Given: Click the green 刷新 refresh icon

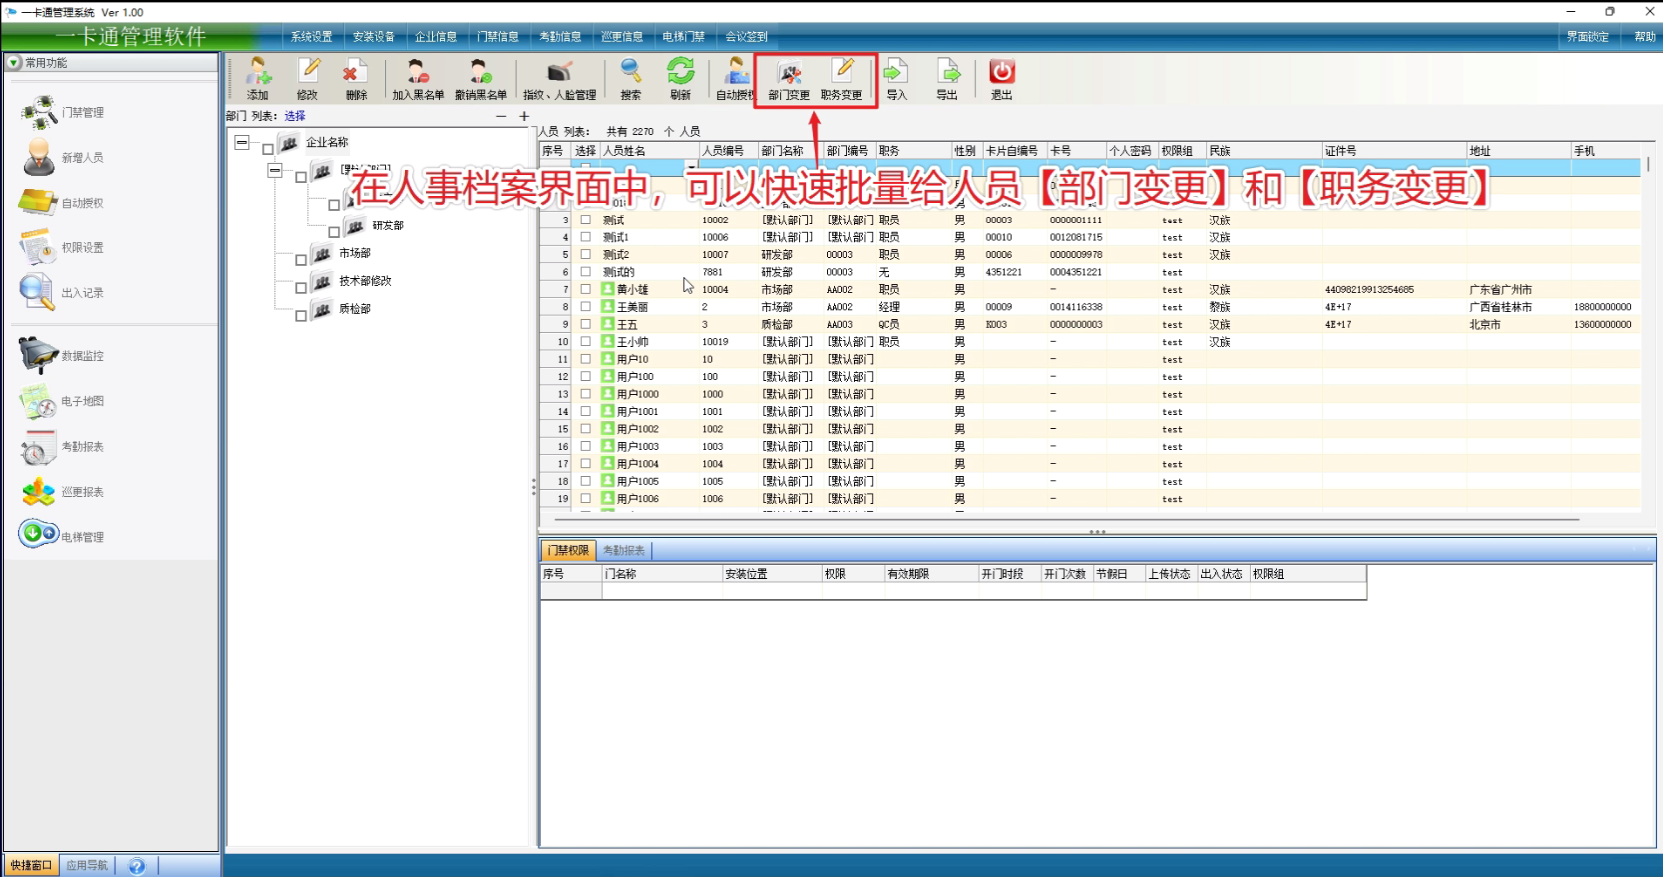Looking at the screenshot, I should (680, 78).
